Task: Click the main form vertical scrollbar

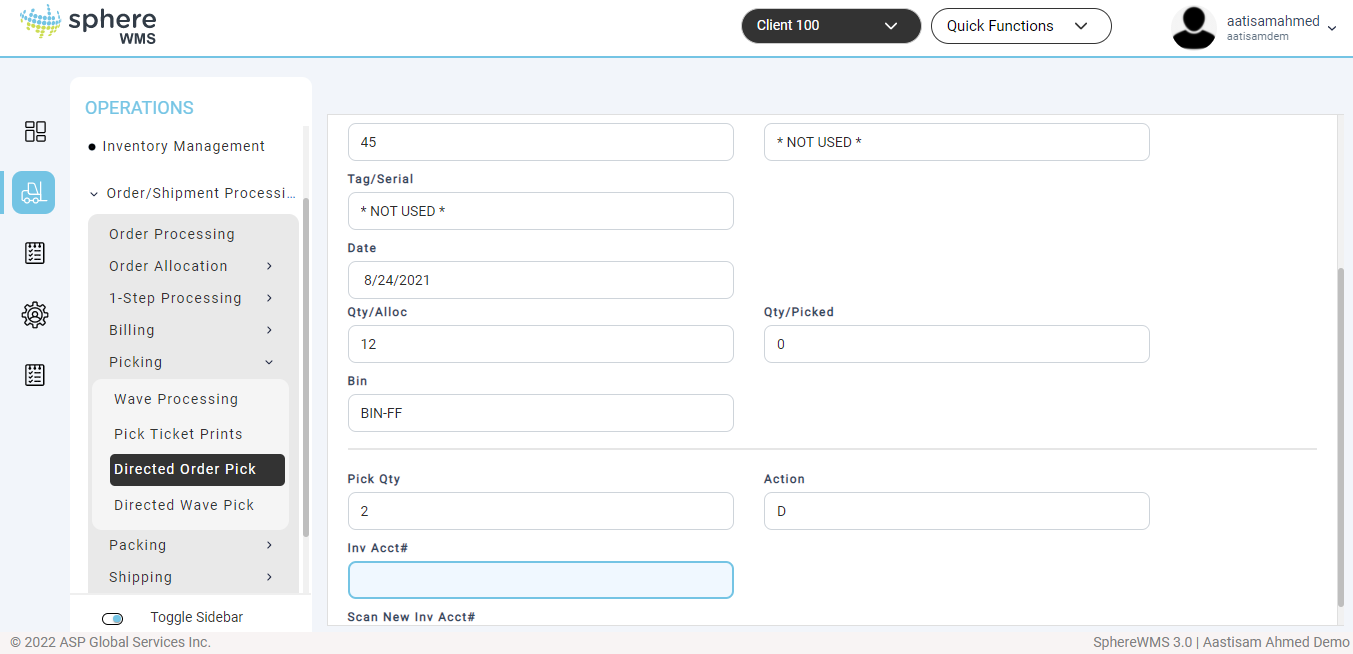Action: pos(1340,436)
